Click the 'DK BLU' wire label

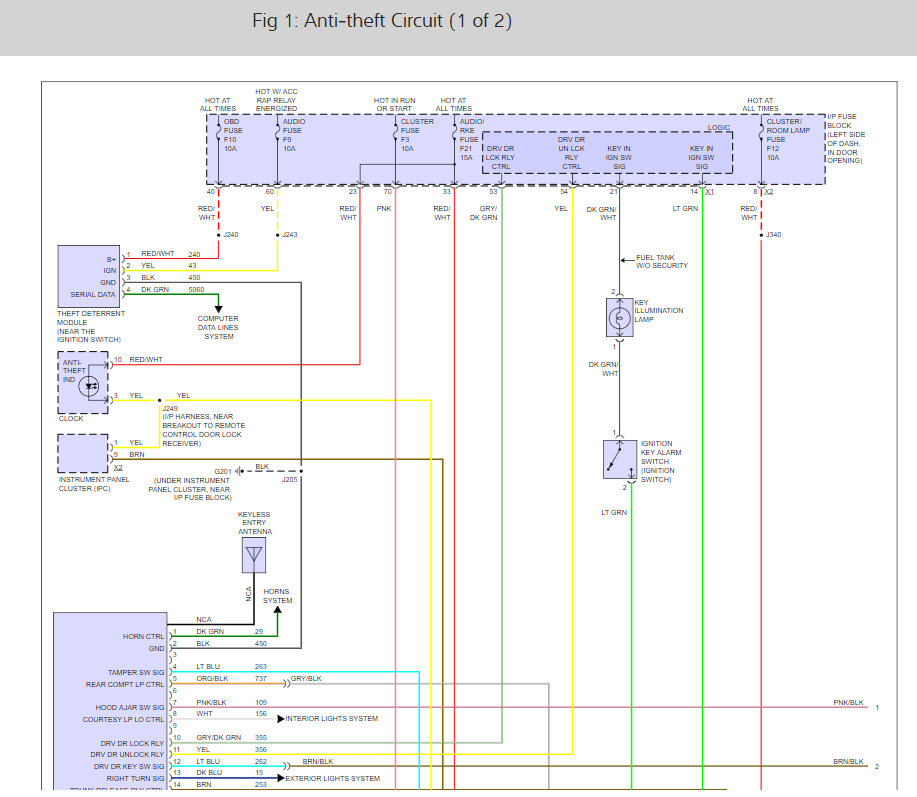(x=209, y=773)
